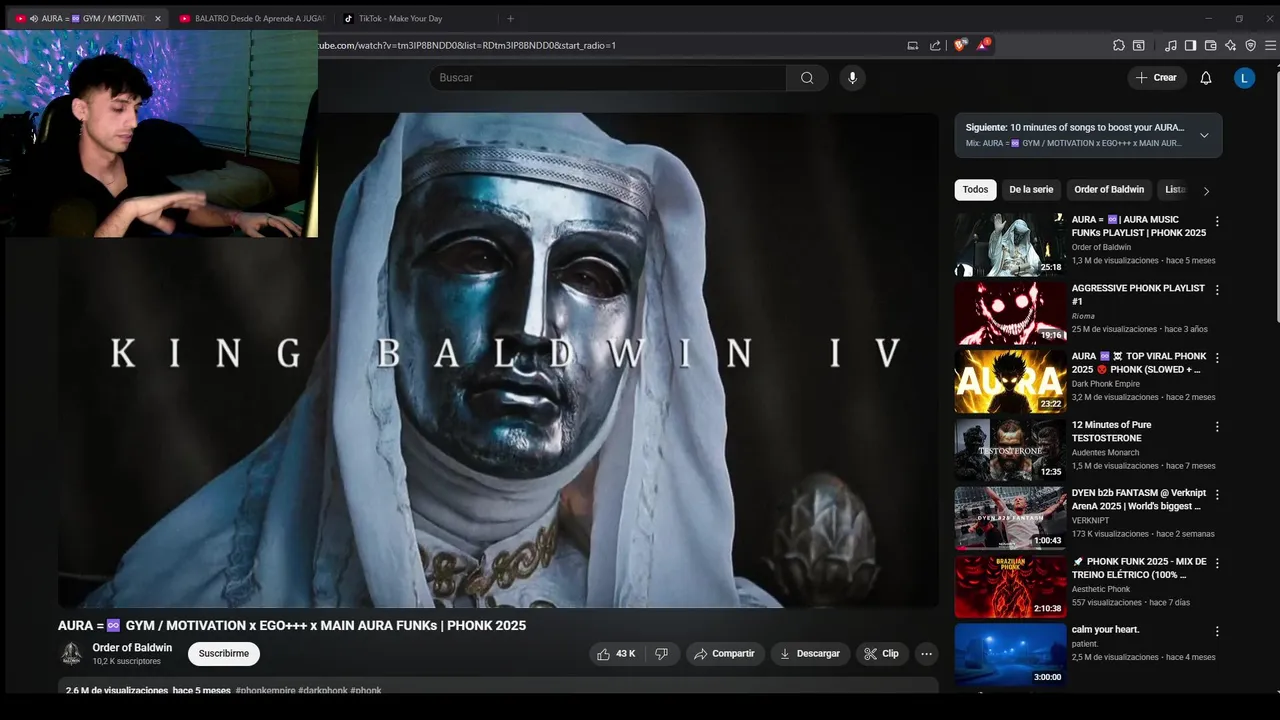Screen dimensions: 1280x720
Task: Open Brave Wallet icon
Action: pos(1210,45)
